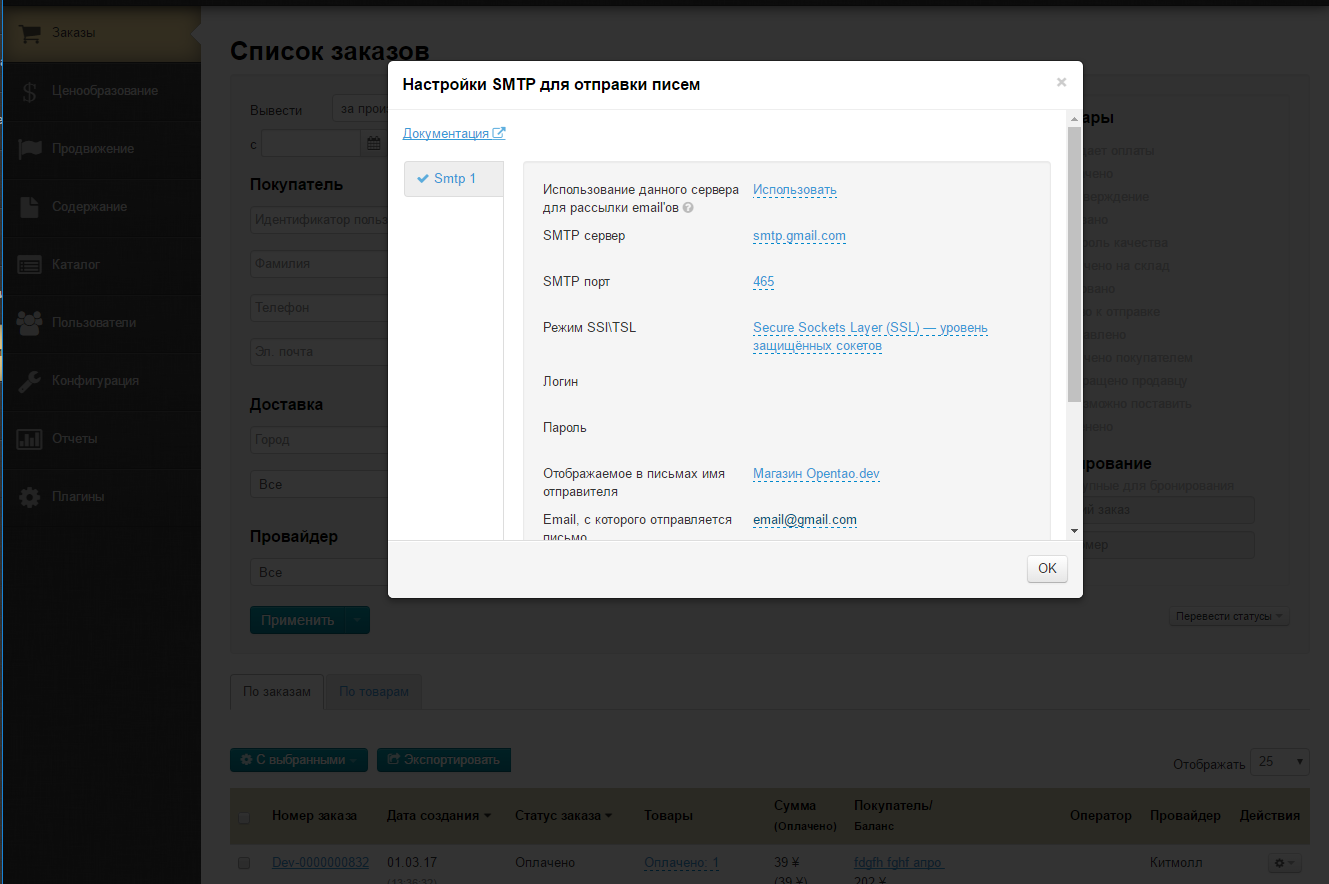Click calendar icon next to date field

tap(373, 144)
